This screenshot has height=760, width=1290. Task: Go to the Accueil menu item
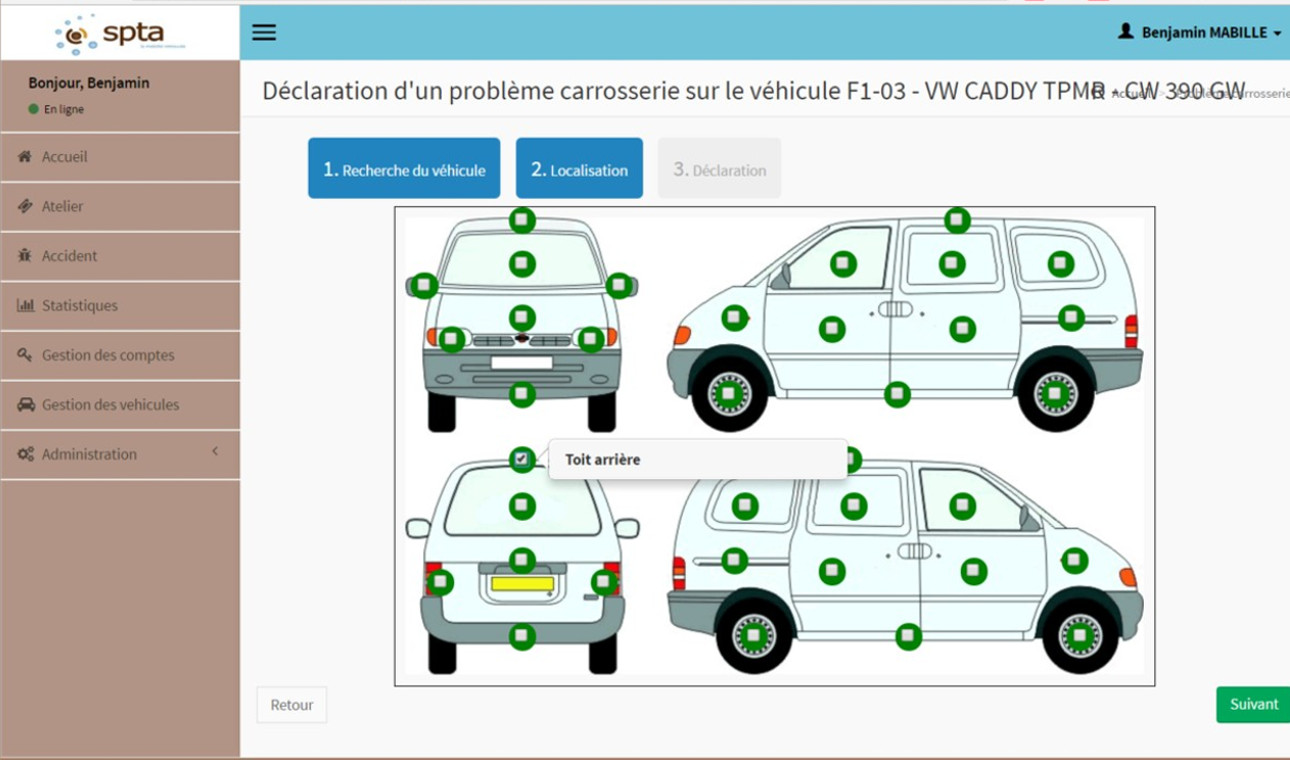point(120,157)
